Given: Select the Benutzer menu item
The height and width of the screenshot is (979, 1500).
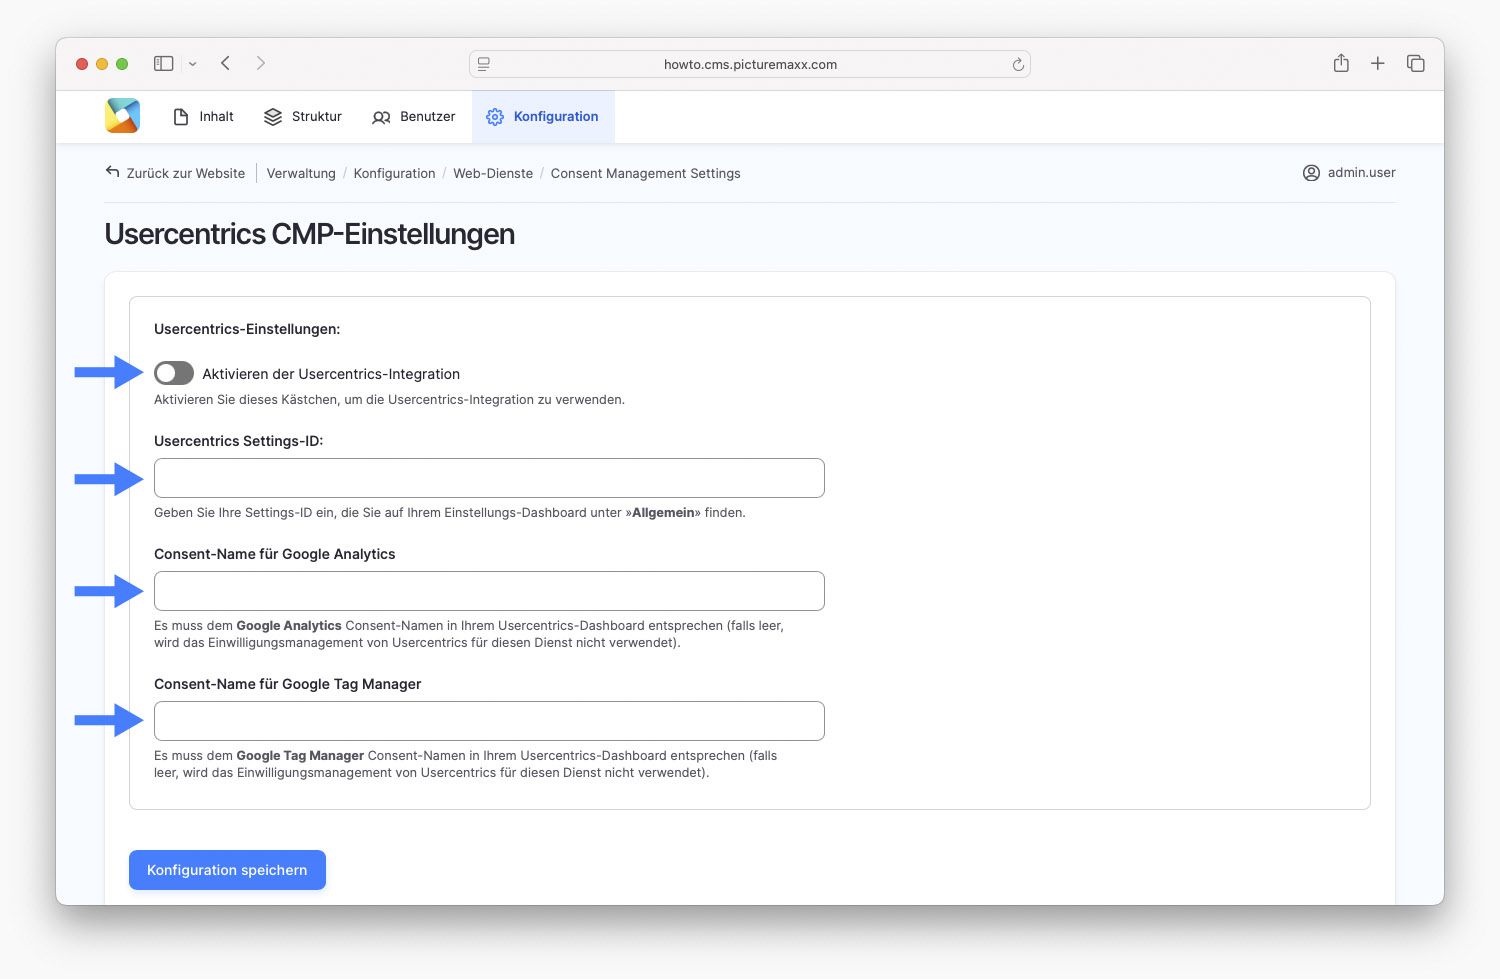Looking at the screenshot, I should tap(414, 117).
